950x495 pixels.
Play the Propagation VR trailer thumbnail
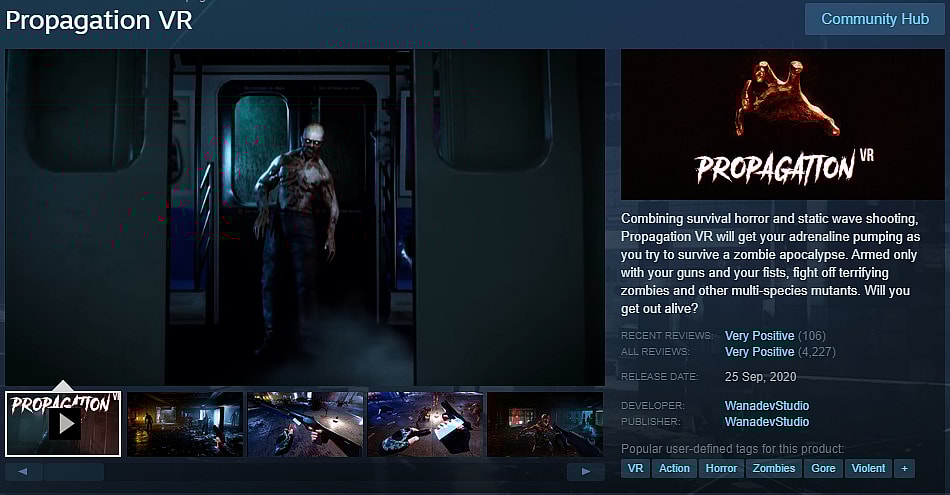coord(63,424)
